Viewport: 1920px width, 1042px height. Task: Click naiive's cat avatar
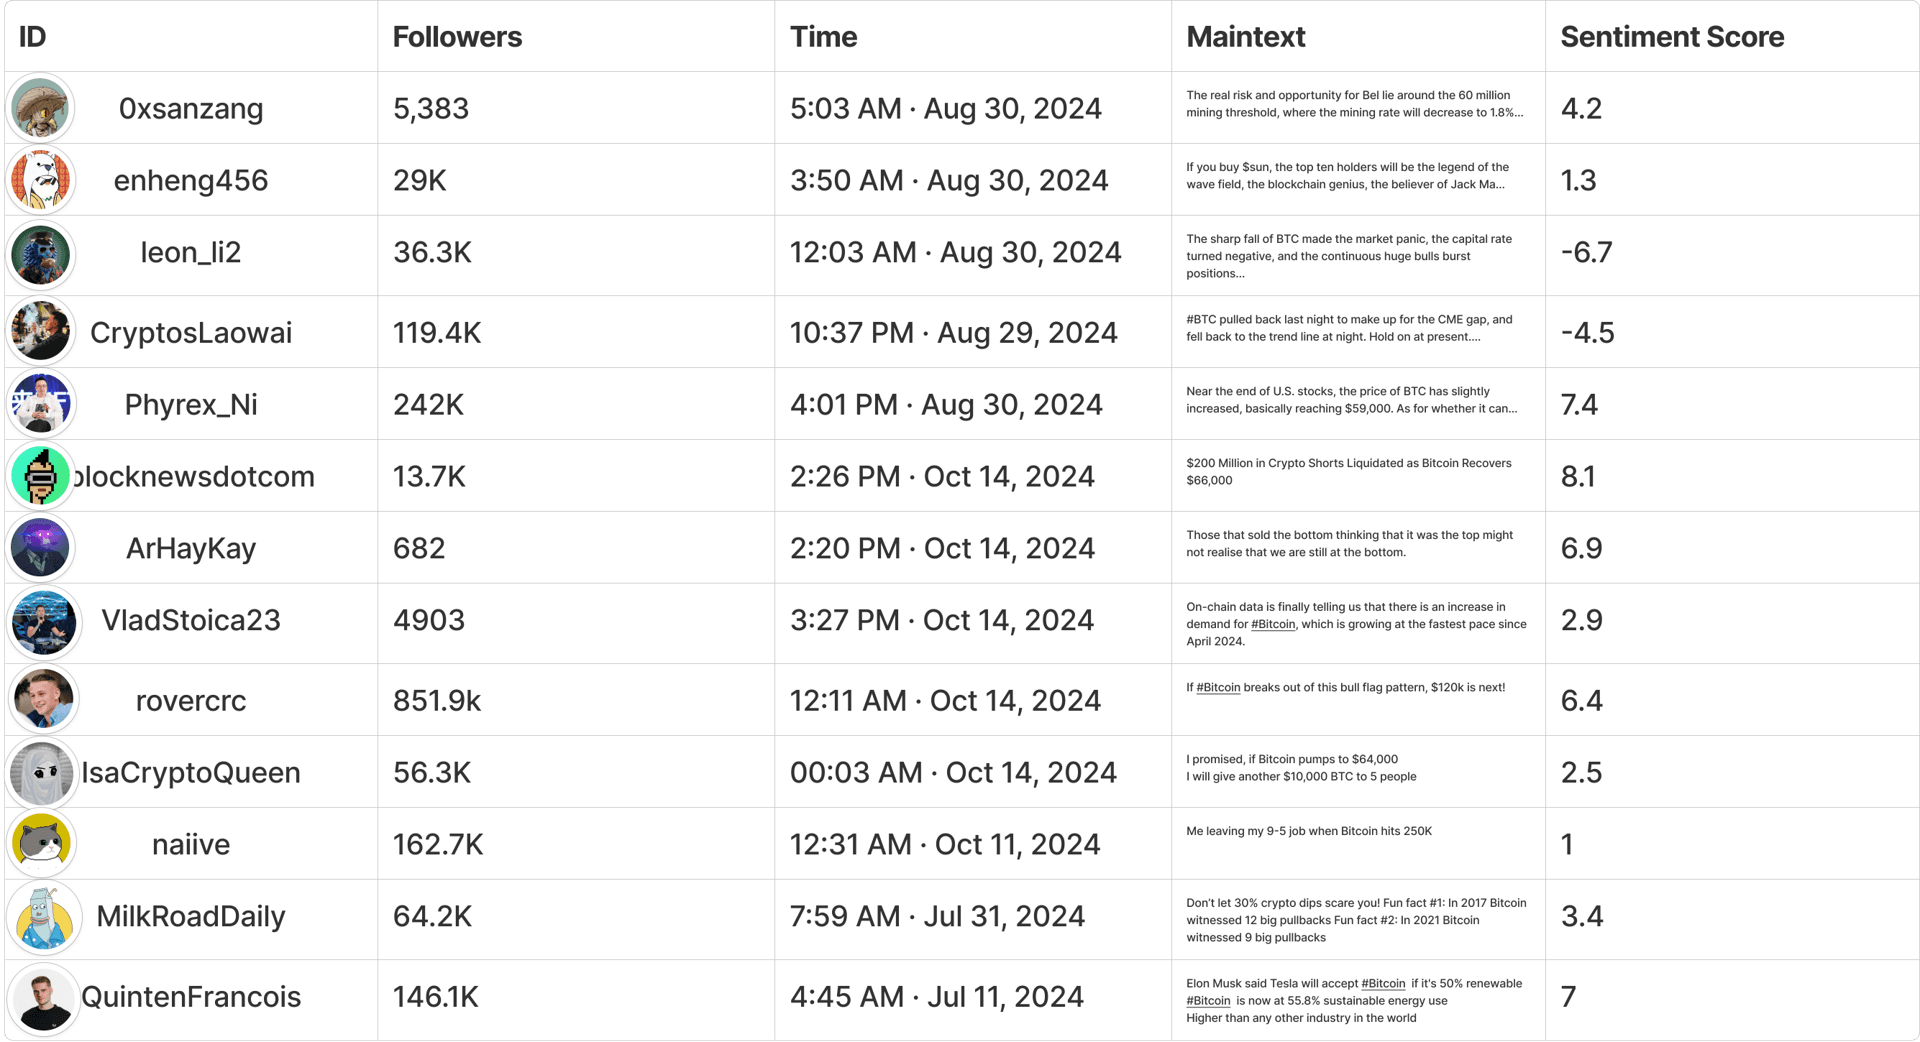[x=41, y=844]
